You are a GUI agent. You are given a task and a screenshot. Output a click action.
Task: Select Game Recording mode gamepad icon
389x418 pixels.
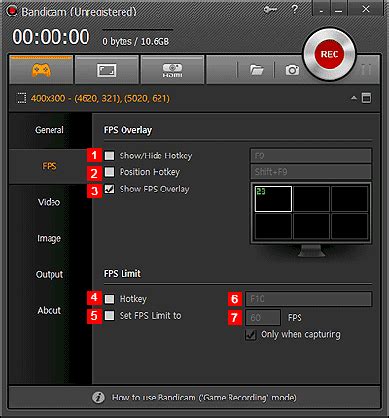pos(41,70)
